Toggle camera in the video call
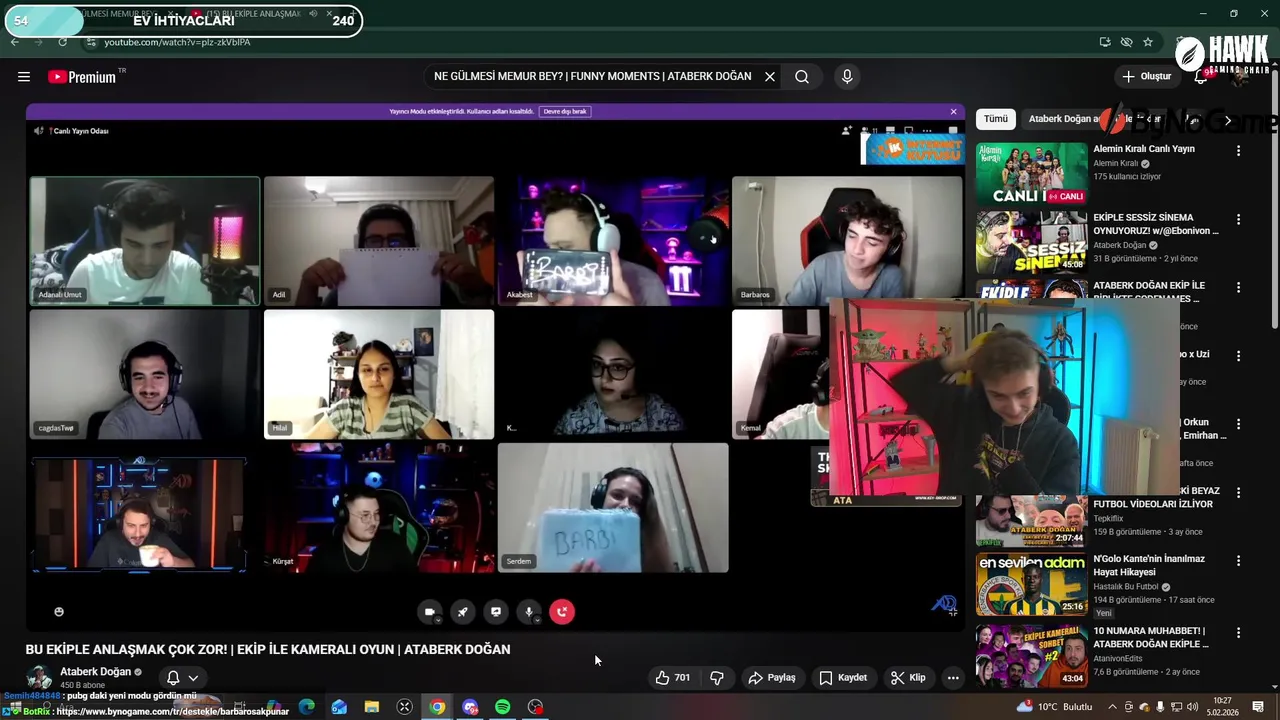Image resolution: width=1280 pixels, height=720 pixels. [430, 612]
